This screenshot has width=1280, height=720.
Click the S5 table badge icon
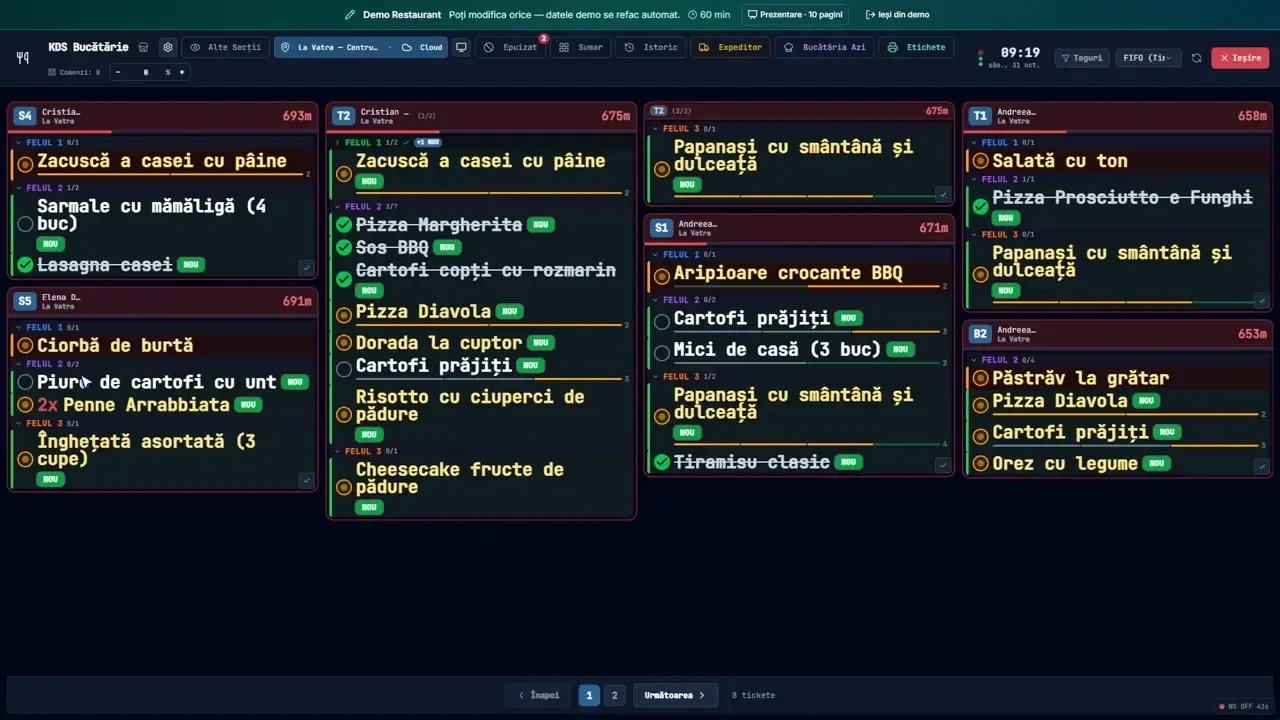tap(25, 301)
